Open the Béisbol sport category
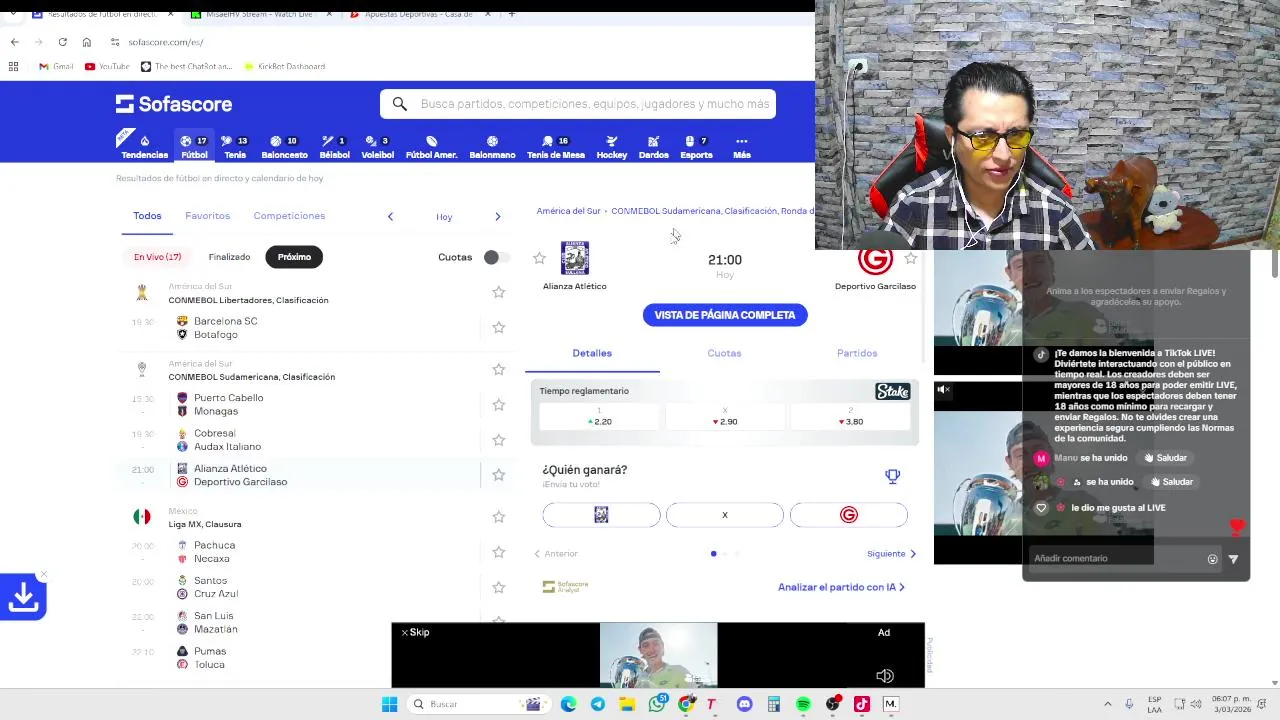The image size is (1280, 720). click(334, 147)
